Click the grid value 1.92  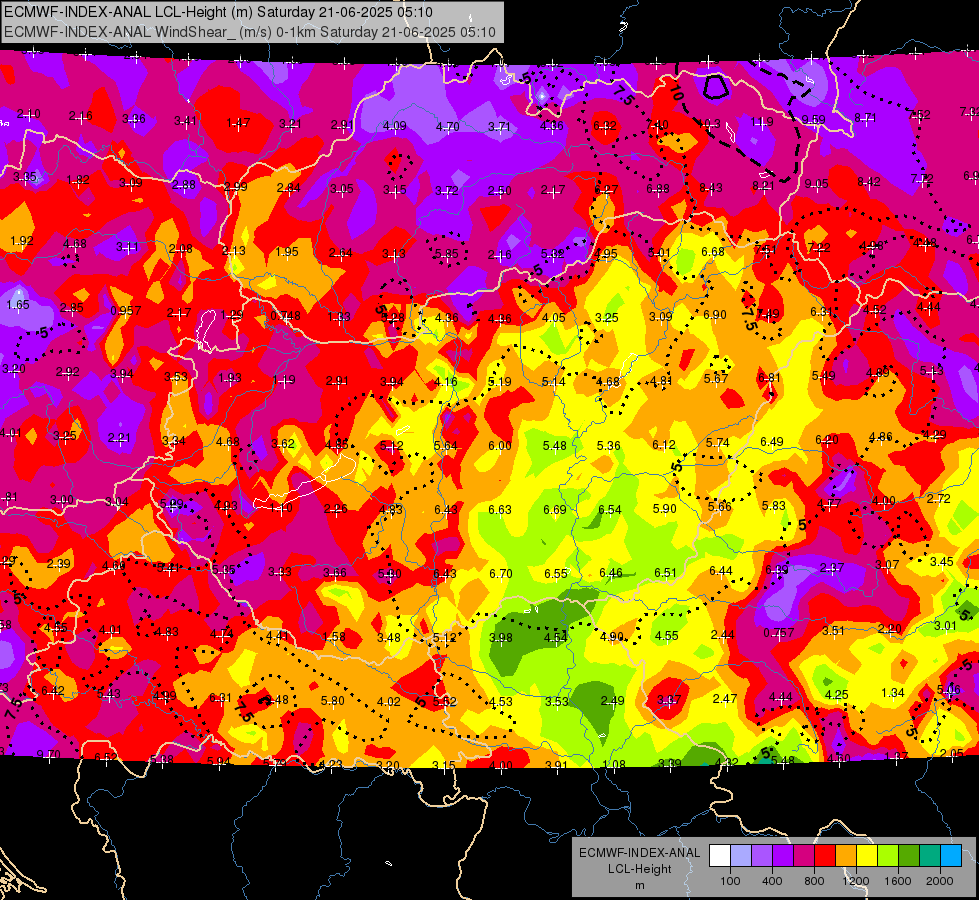pyautogui.click(x=22, y=241)
